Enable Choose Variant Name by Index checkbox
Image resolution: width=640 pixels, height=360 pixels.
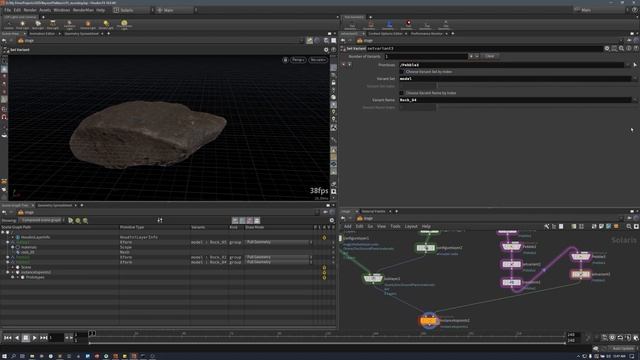click(402, 93)
